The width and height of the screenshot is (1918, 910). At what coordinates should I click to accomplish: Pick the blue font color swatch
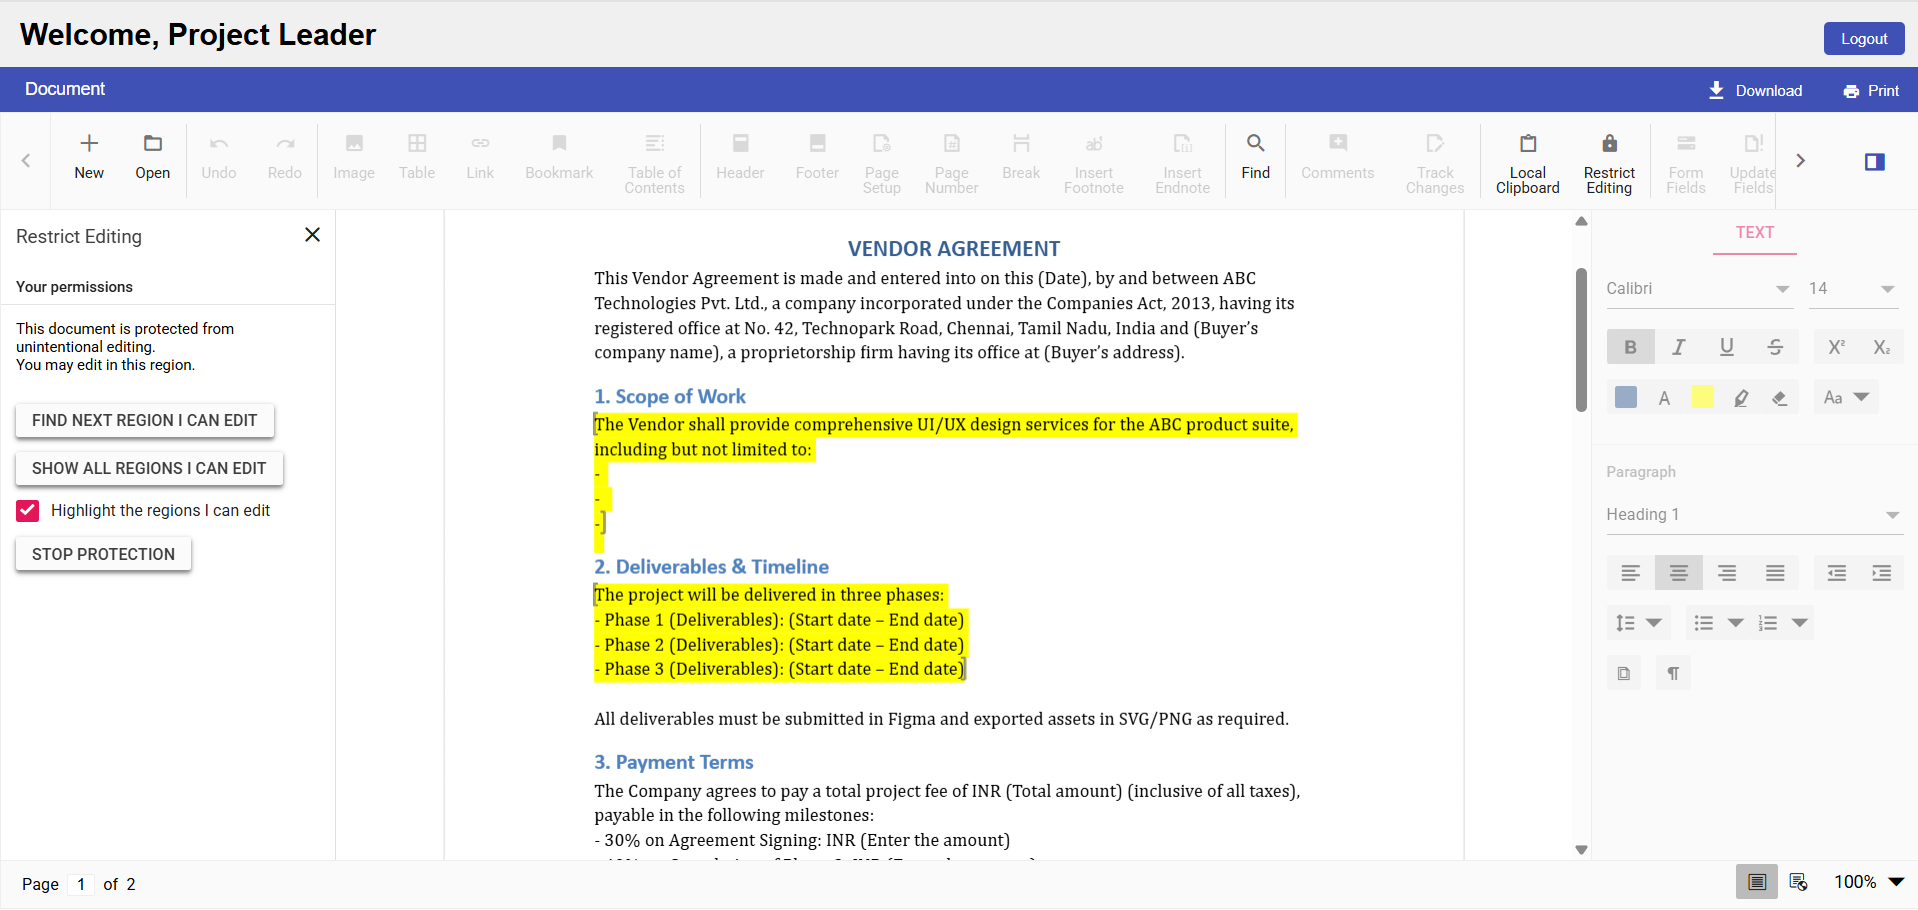(x=1626, y=397)
